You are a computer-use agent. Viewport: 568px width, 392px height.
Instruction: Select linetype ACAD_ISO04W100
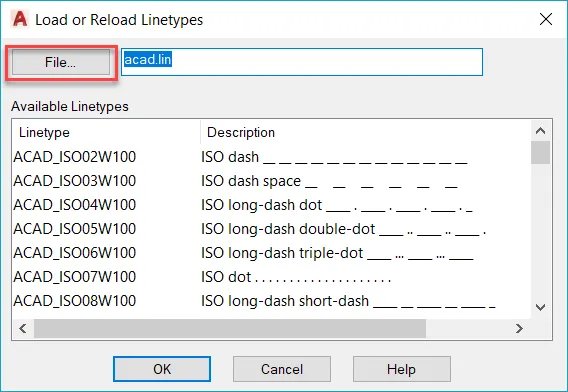75,205
